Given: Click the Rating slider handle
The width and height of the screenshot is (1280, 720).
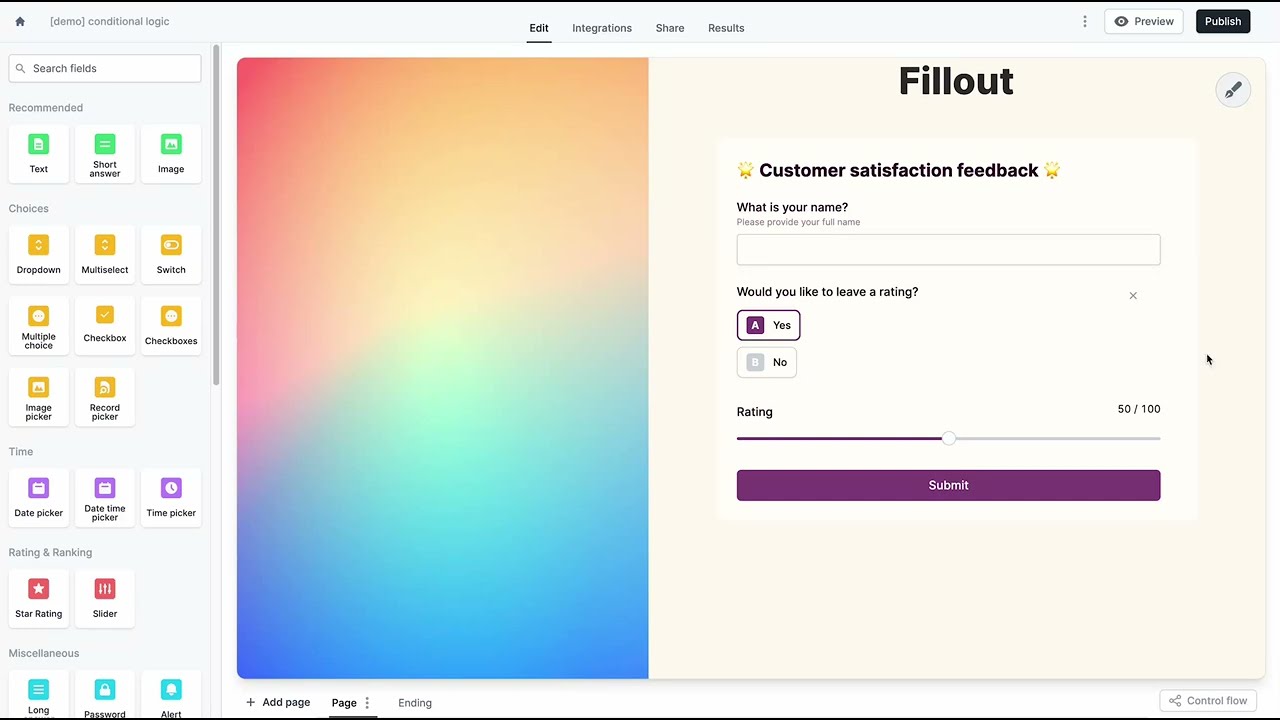Looking at the screenshot, I should click(948, 438).
